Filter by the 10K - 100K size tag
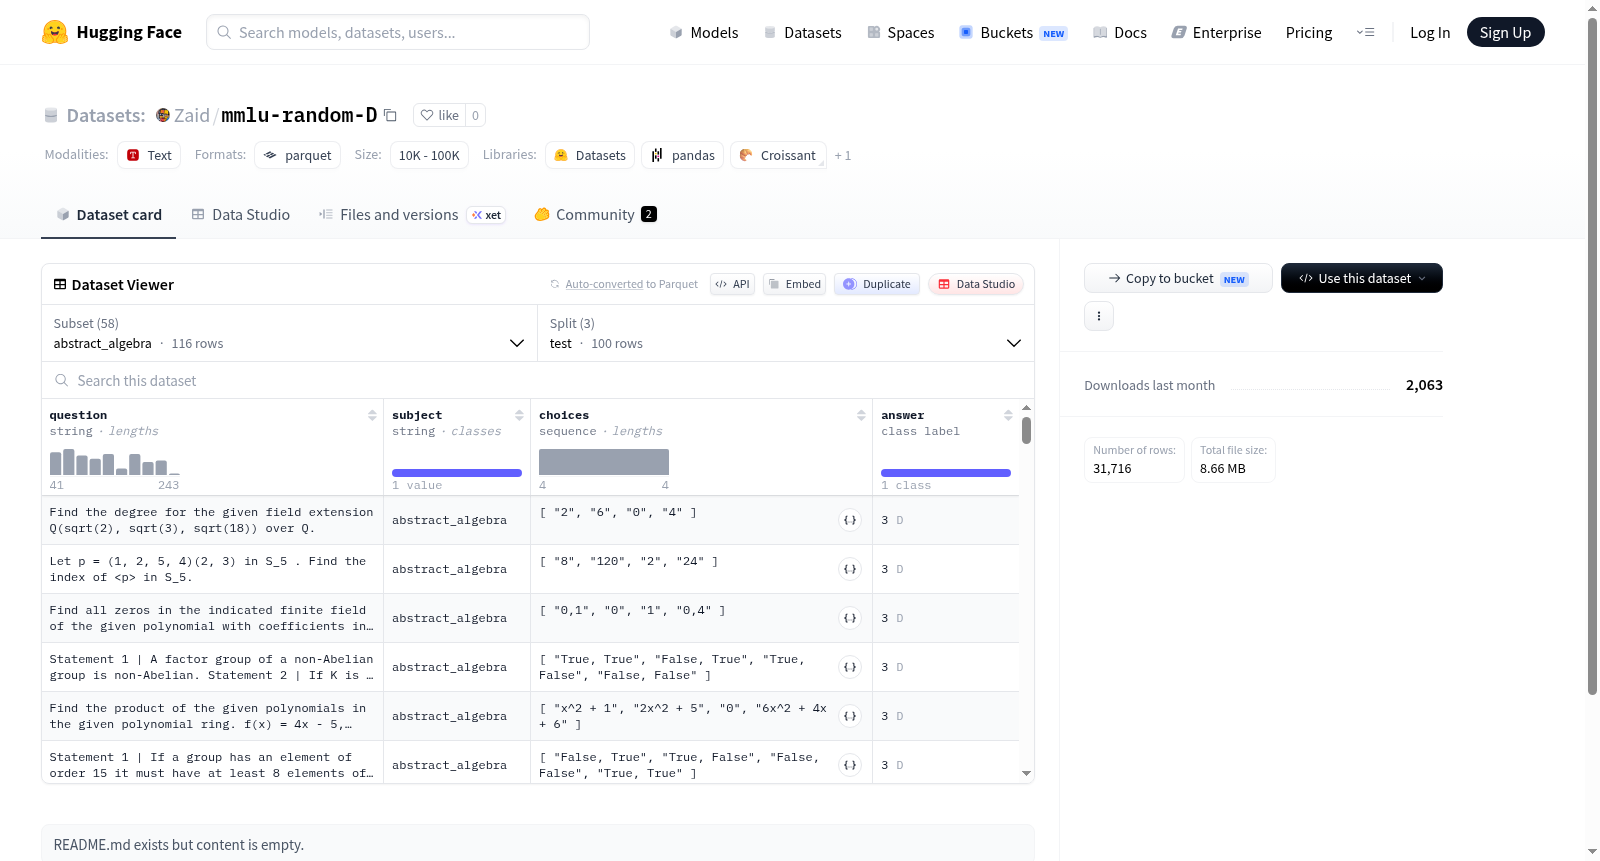This screenshot has width=1600, height=861. click(429, 155)
